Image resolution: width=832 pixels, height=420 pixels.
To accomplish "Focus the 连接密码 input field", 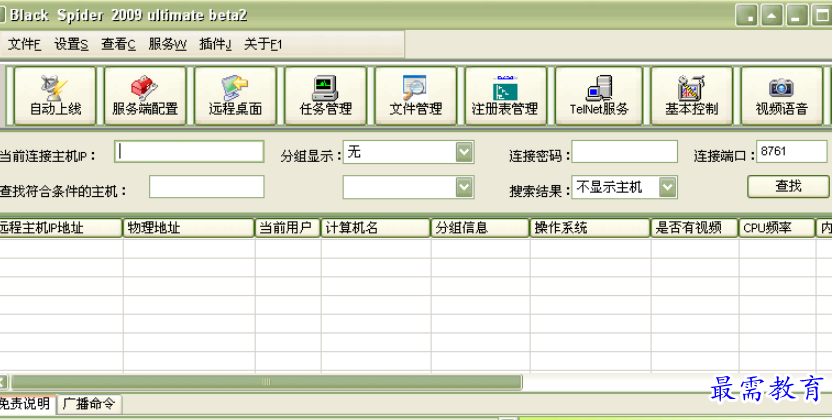I will (x=625, y=152).
